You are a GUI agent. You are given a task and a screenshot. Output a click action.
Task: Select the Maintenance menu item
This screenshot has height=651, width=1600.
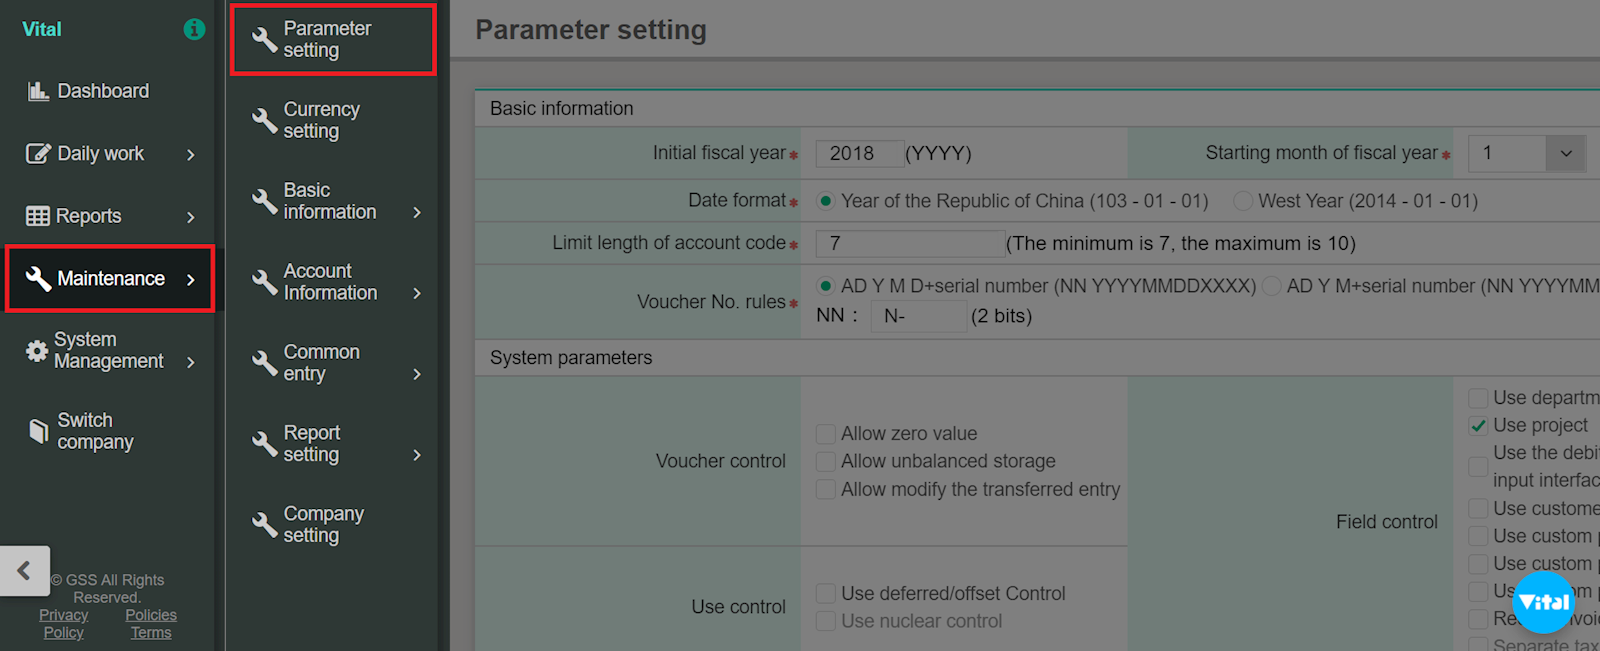point(110,279)
